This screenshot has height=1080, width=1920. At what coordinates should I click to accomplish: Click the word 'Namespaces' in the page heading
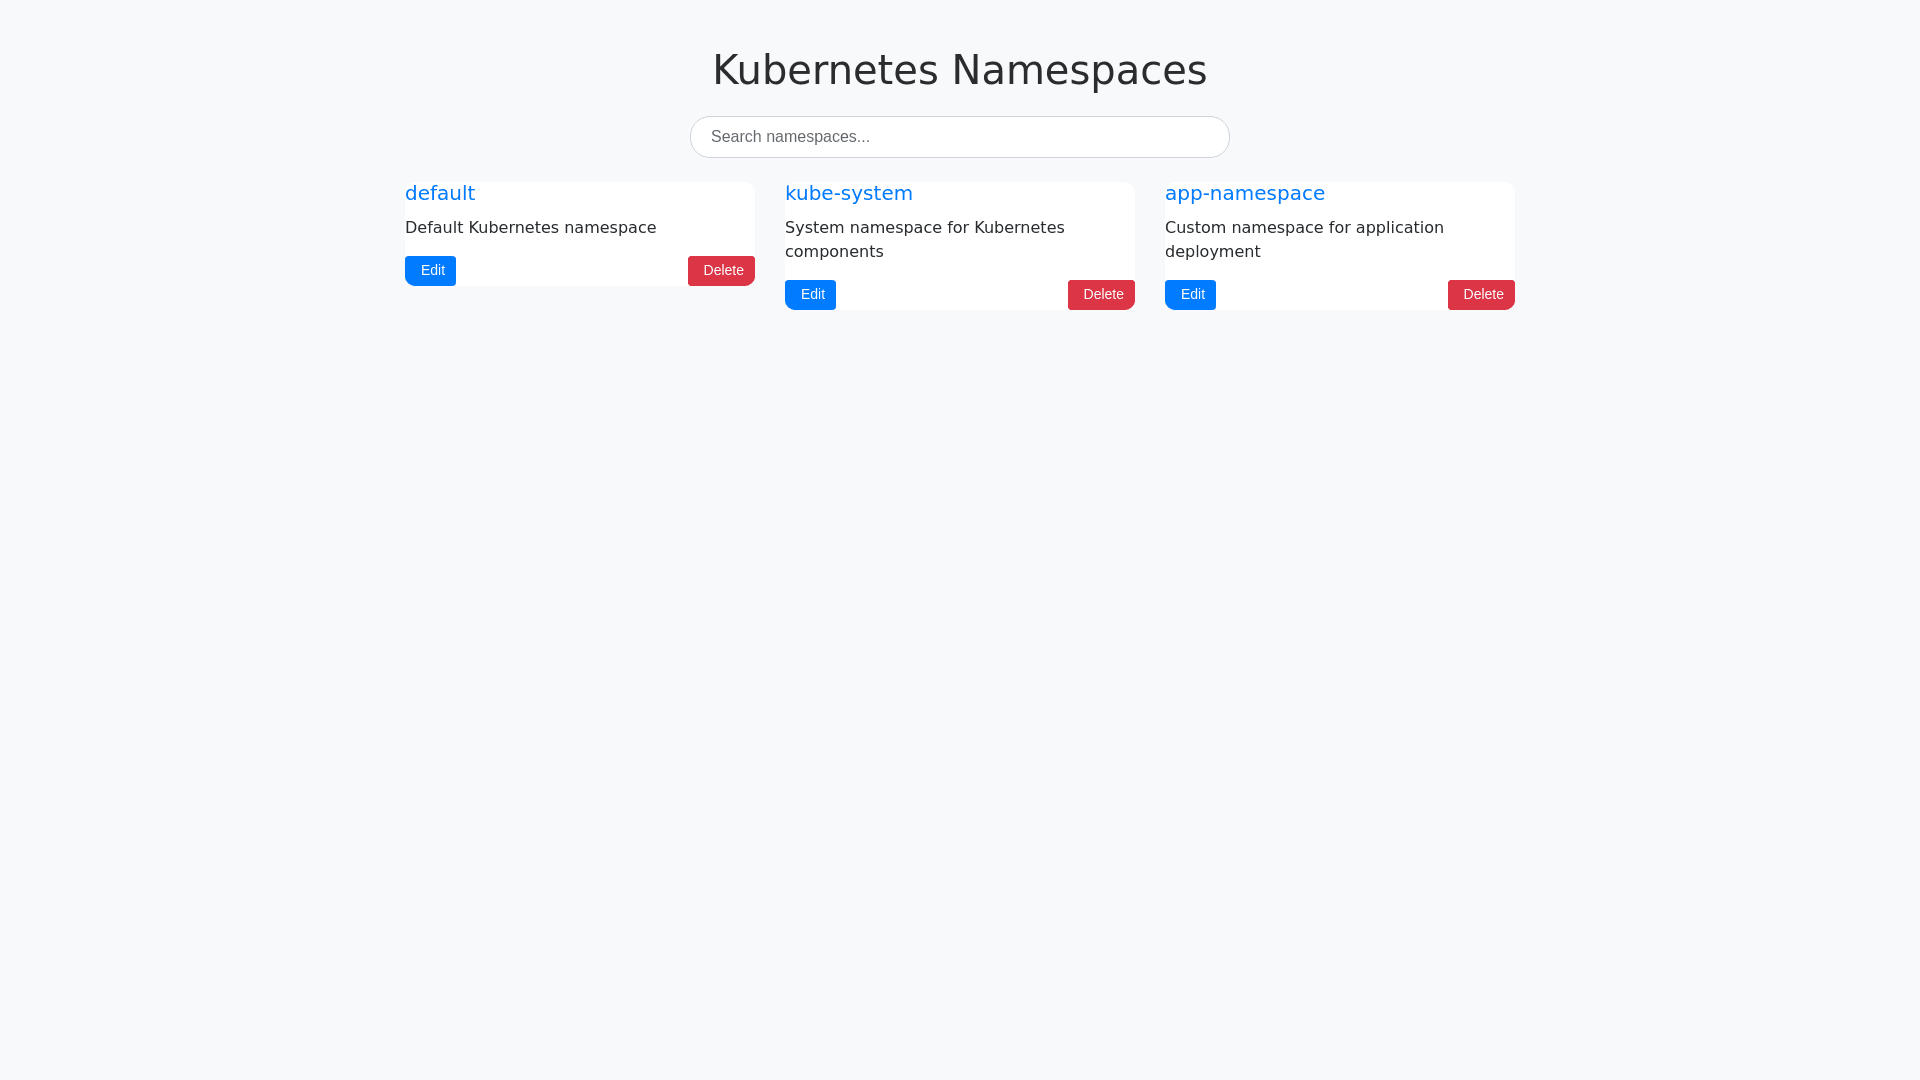coord(1079,70)
